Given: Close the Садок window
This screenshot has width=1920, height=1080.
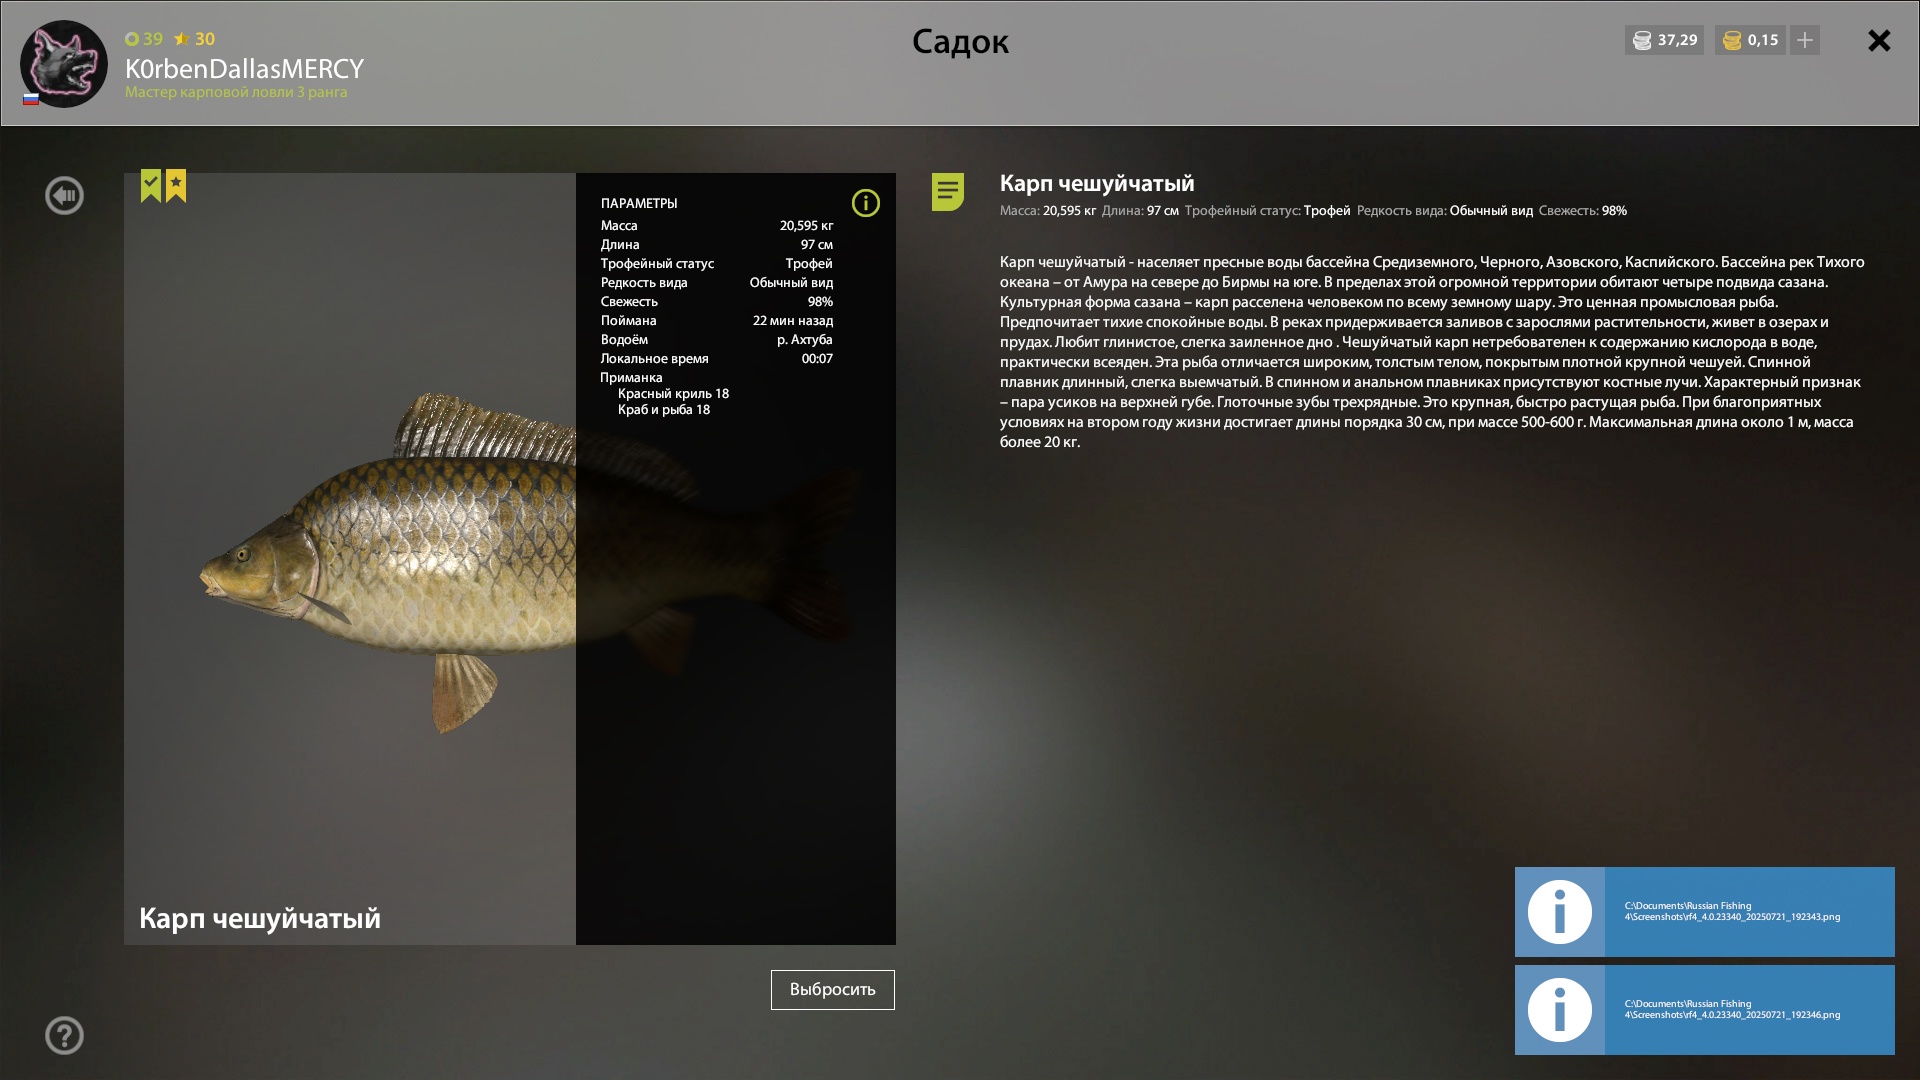Looking at the screenshot, I should point(1879,40).
